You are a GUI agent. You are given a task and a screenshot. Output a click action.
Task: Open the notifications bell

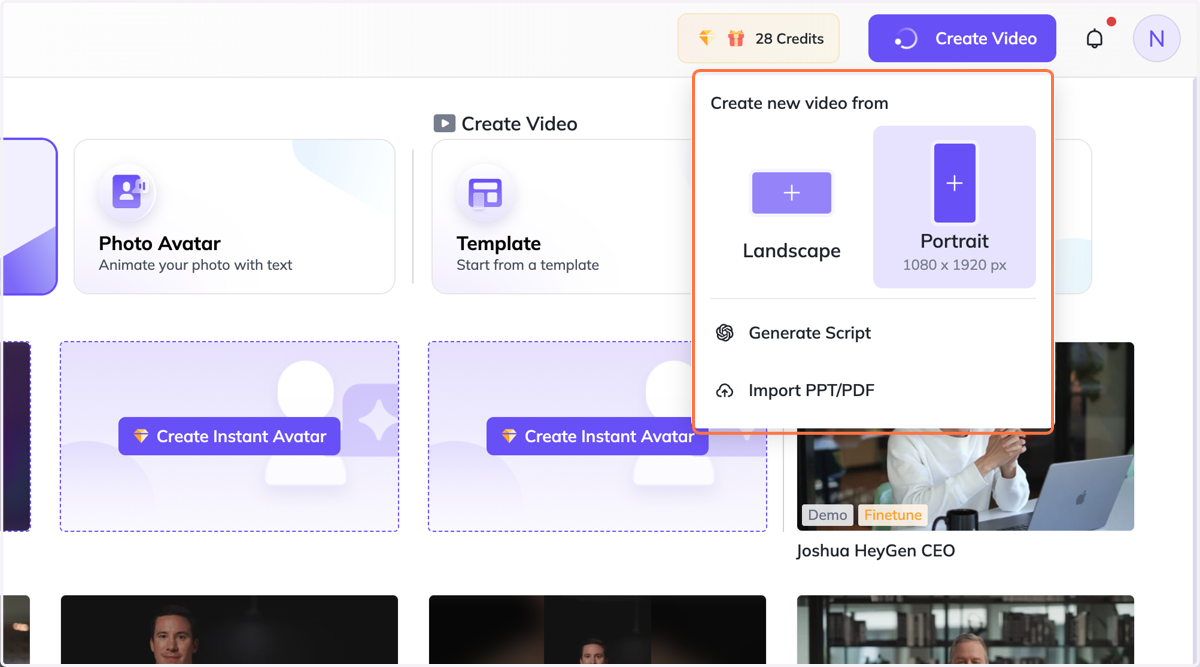point(1095,39)
